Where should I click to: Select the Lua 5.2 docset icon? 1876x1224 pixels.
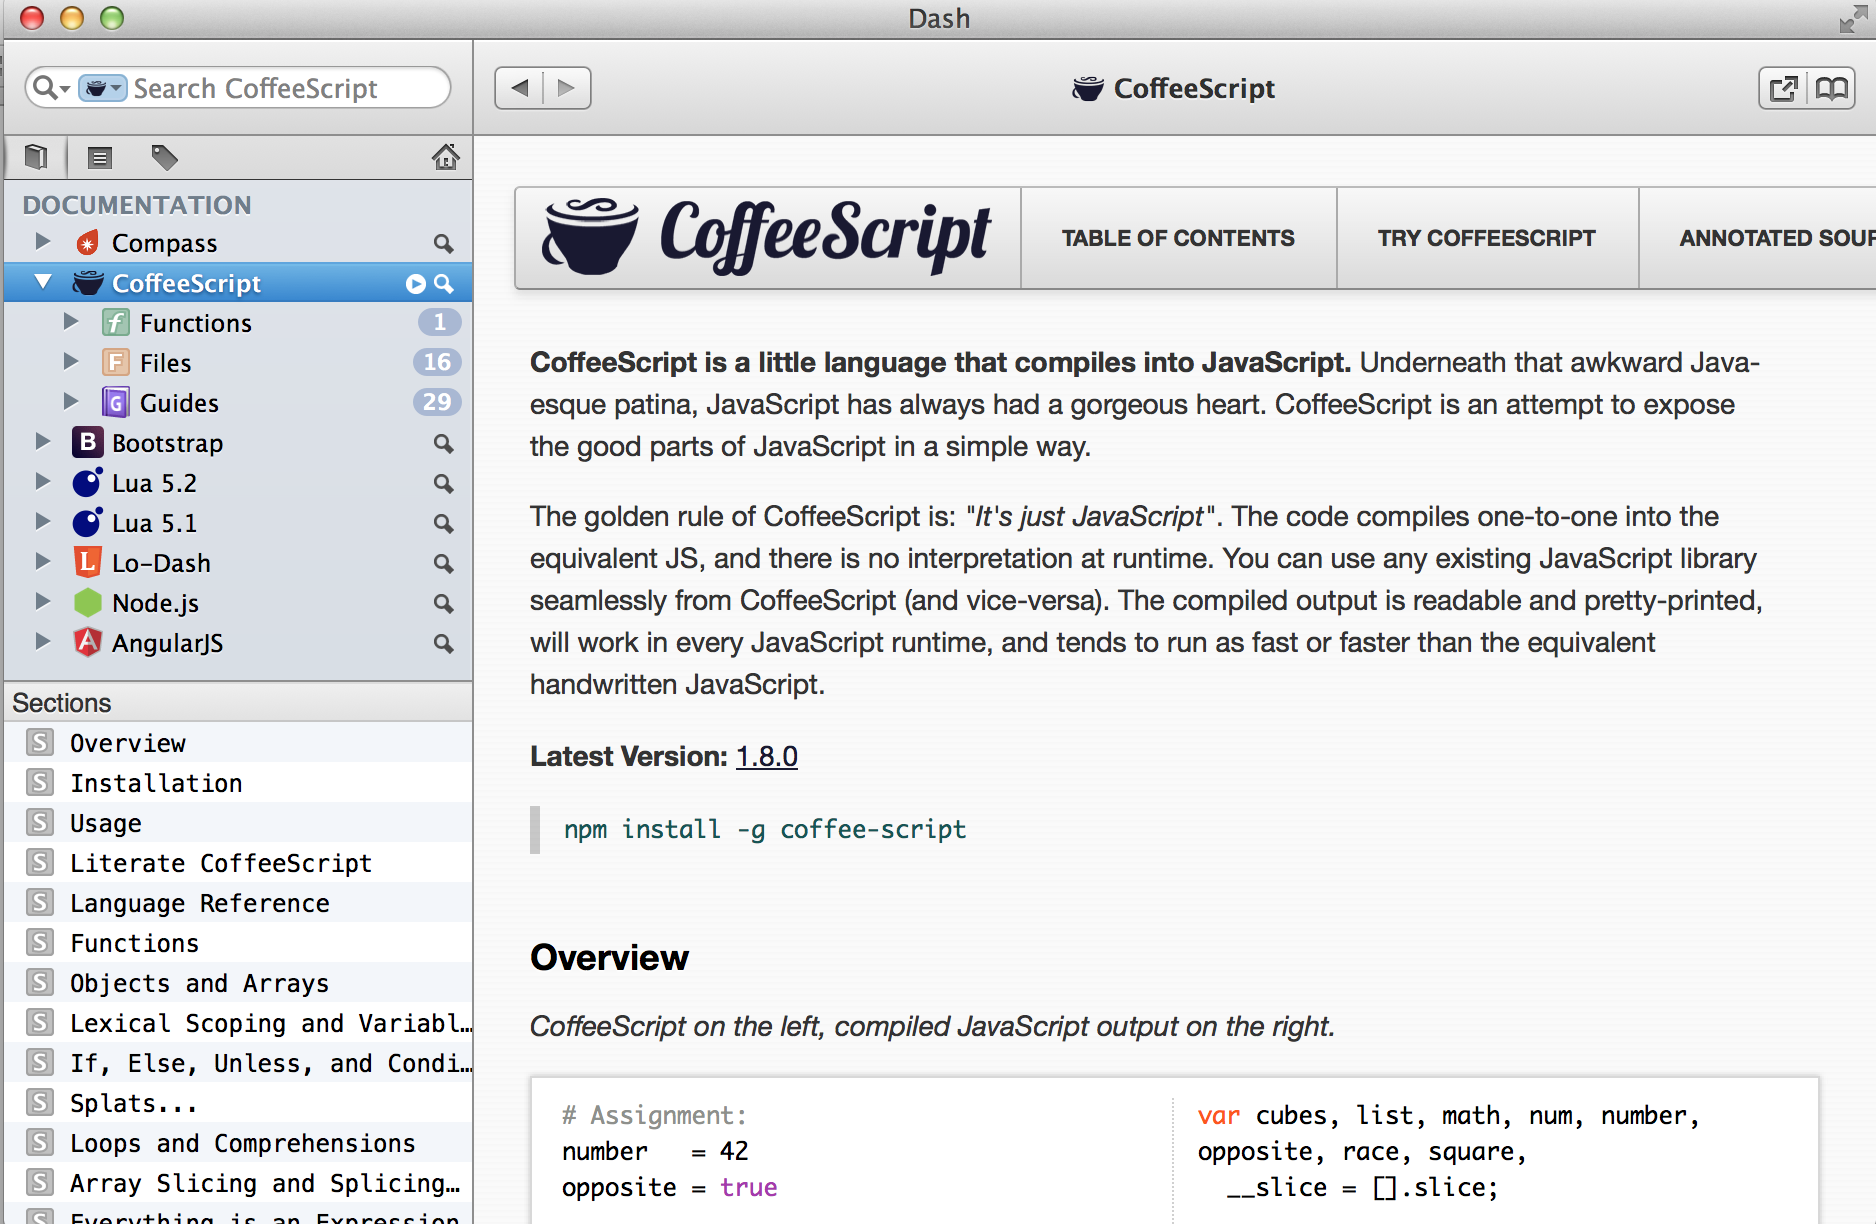[x=88, y=482]
